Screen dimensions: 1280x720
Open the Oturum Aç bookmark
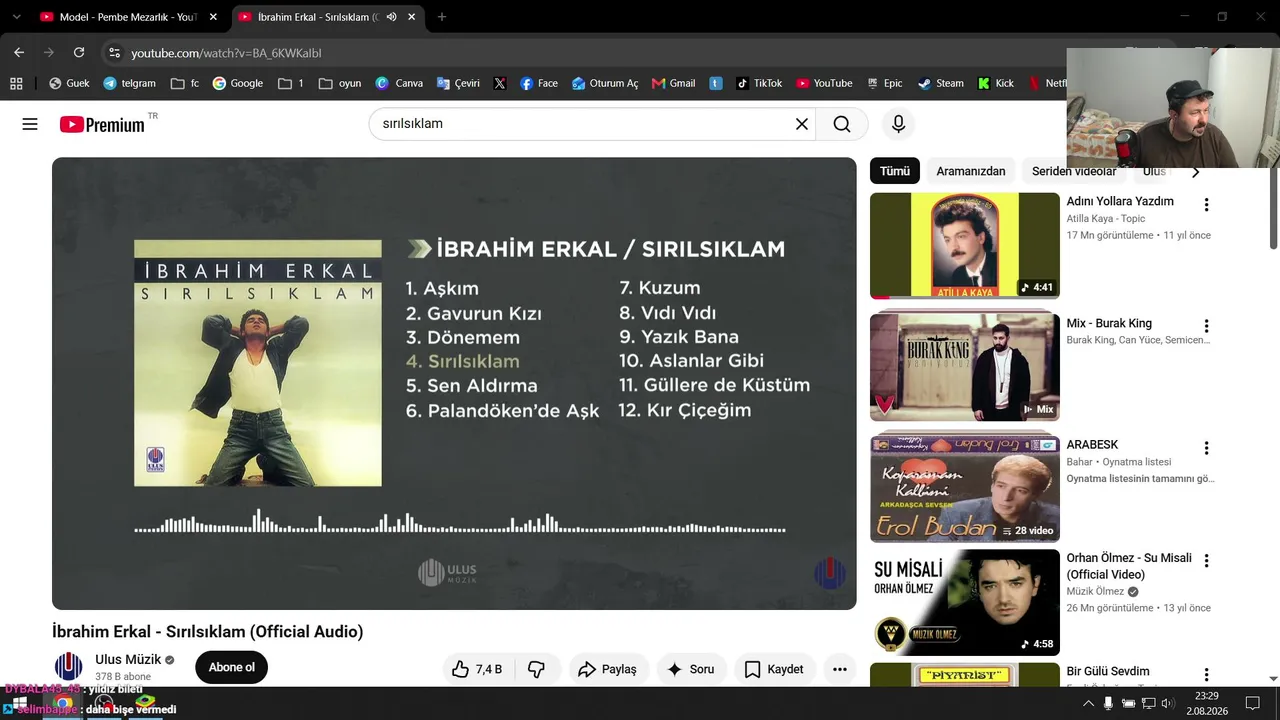[605, 83]
